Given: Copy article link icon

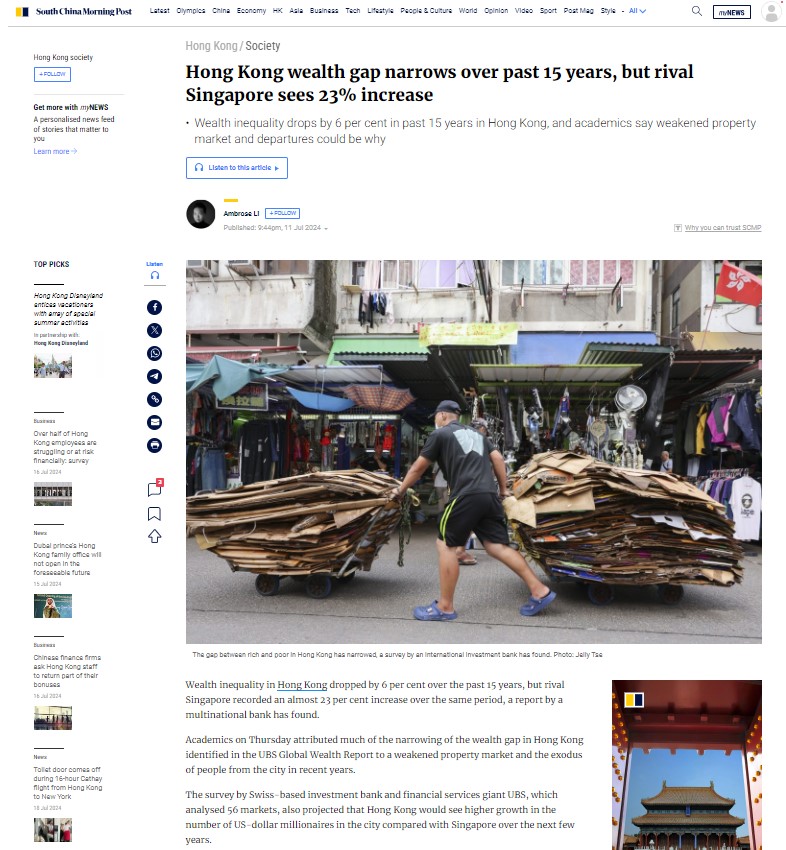Looking at the screenshot, I should tap(154, 400).
